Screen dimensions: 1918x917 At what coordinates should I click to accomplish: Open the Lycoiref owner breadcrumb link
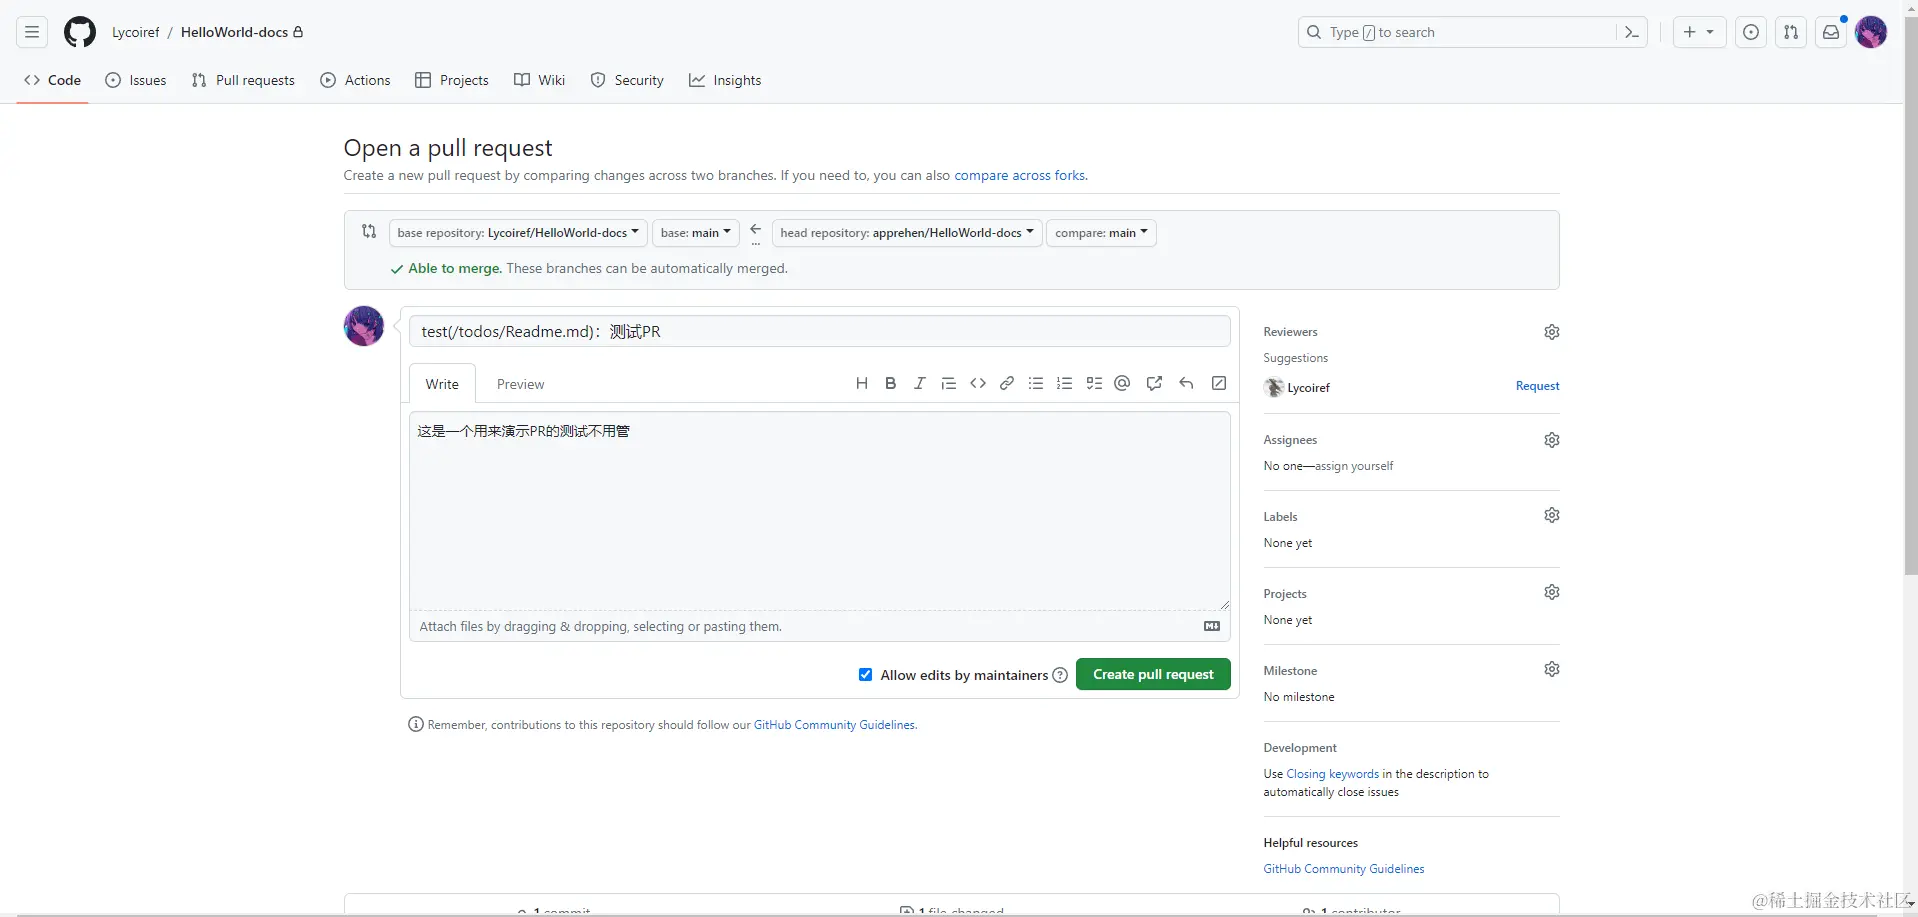pos(136,32)
